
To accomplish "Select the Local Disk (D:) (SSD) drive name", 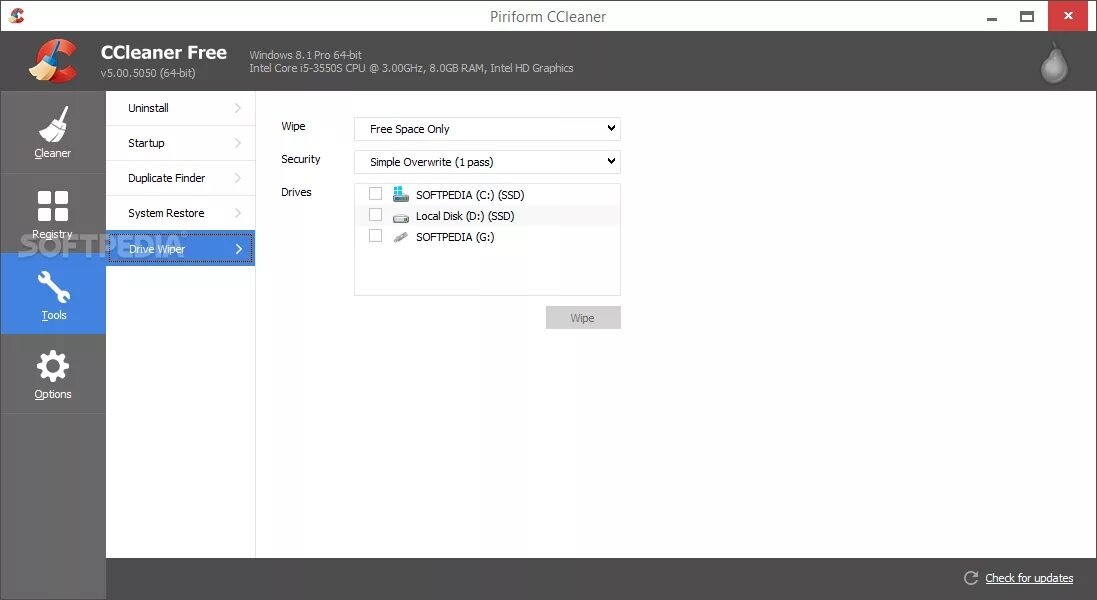I will (x=465, y=216).
